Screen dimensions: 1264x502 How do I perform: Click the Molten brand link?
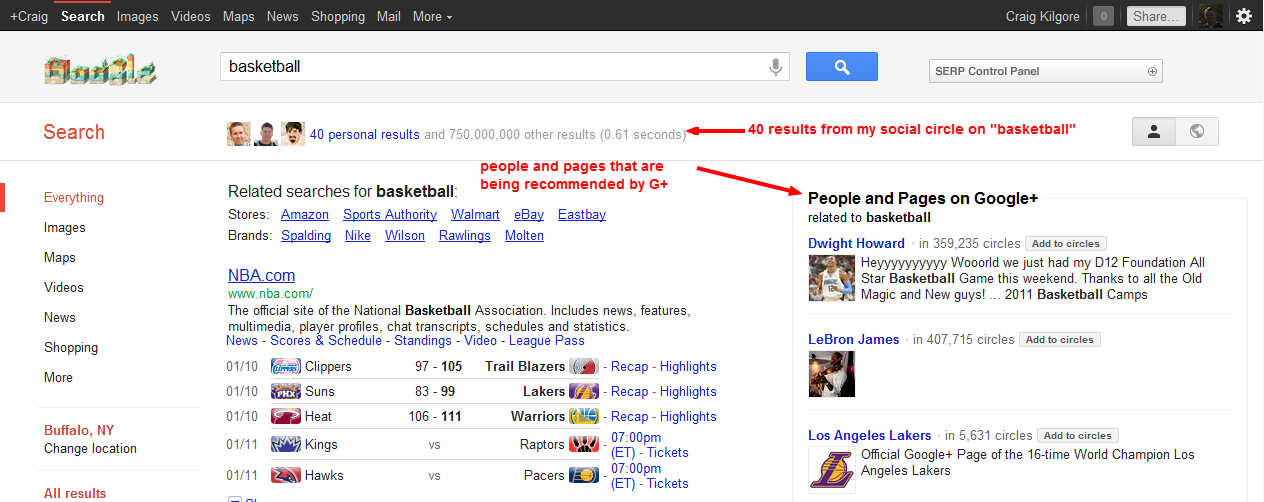(525, 235)
